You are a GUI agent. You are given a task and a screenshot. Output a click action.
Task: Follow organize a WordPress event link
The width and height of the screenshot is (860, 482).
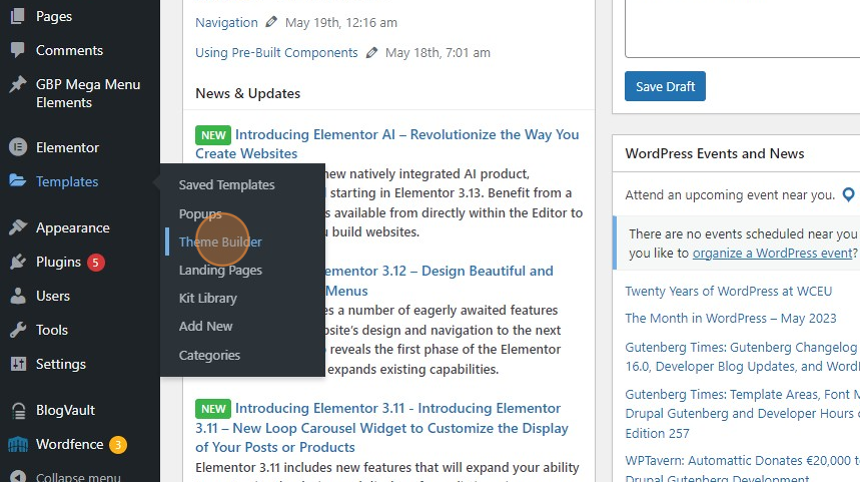[x=772, y=253]
